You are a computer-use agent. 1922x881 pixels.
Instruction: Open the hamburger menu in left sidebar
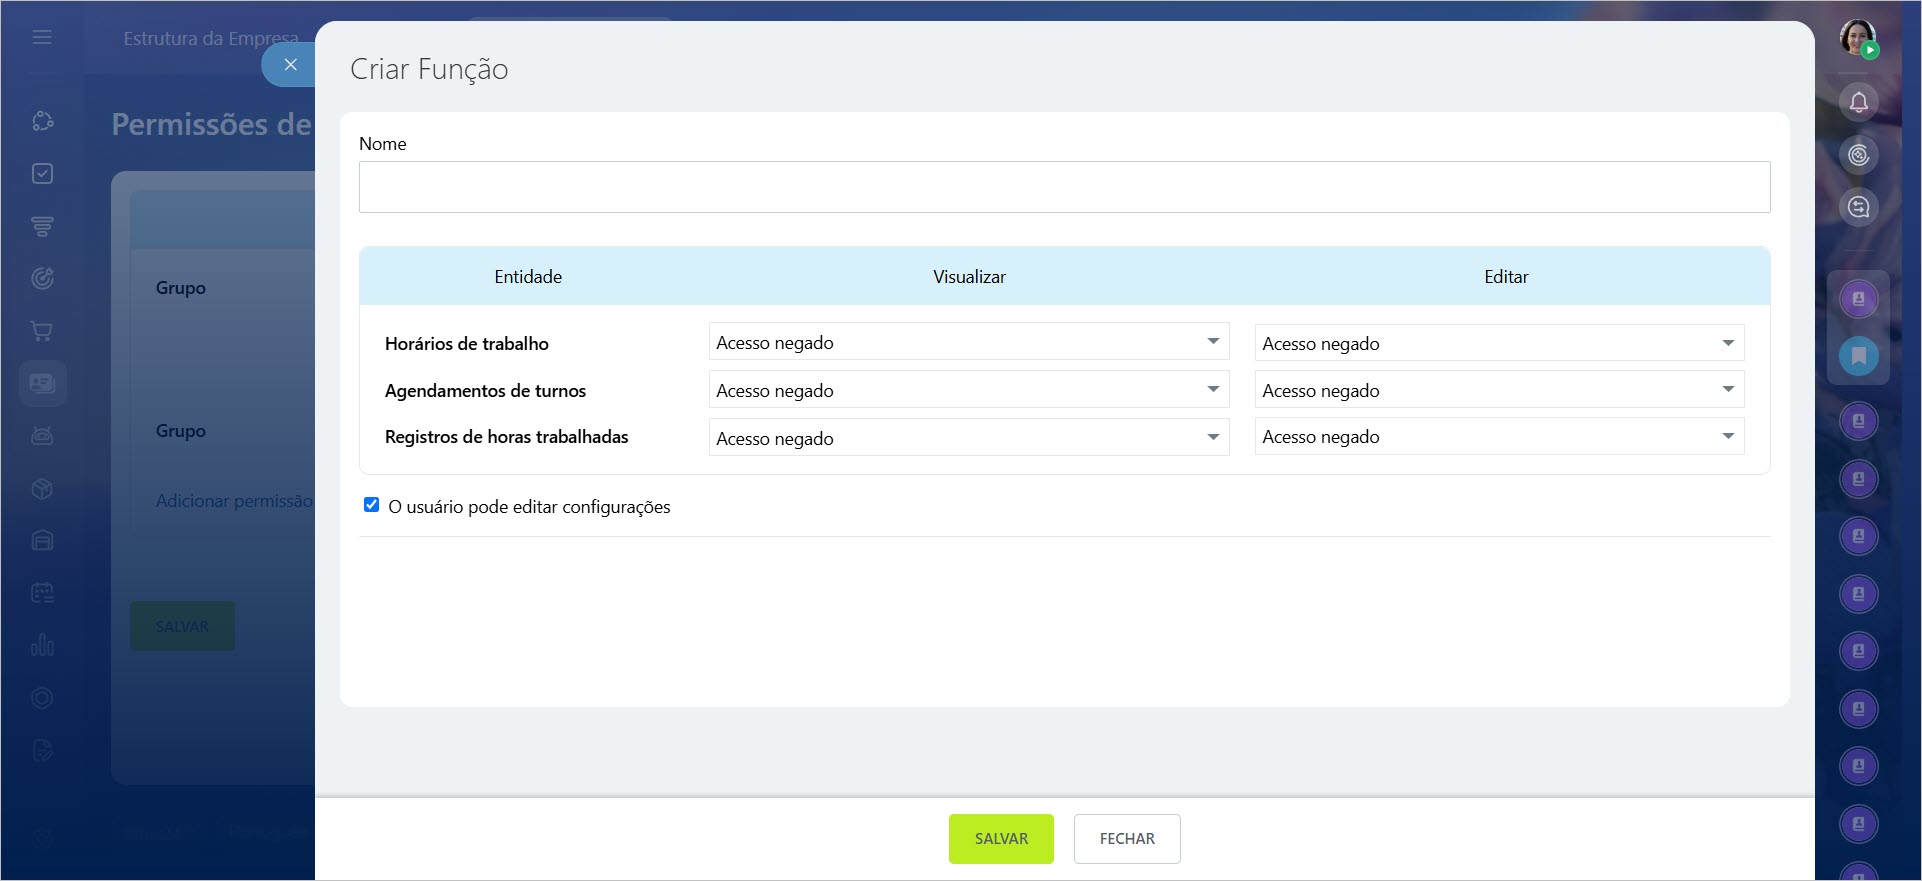point(42,37)
